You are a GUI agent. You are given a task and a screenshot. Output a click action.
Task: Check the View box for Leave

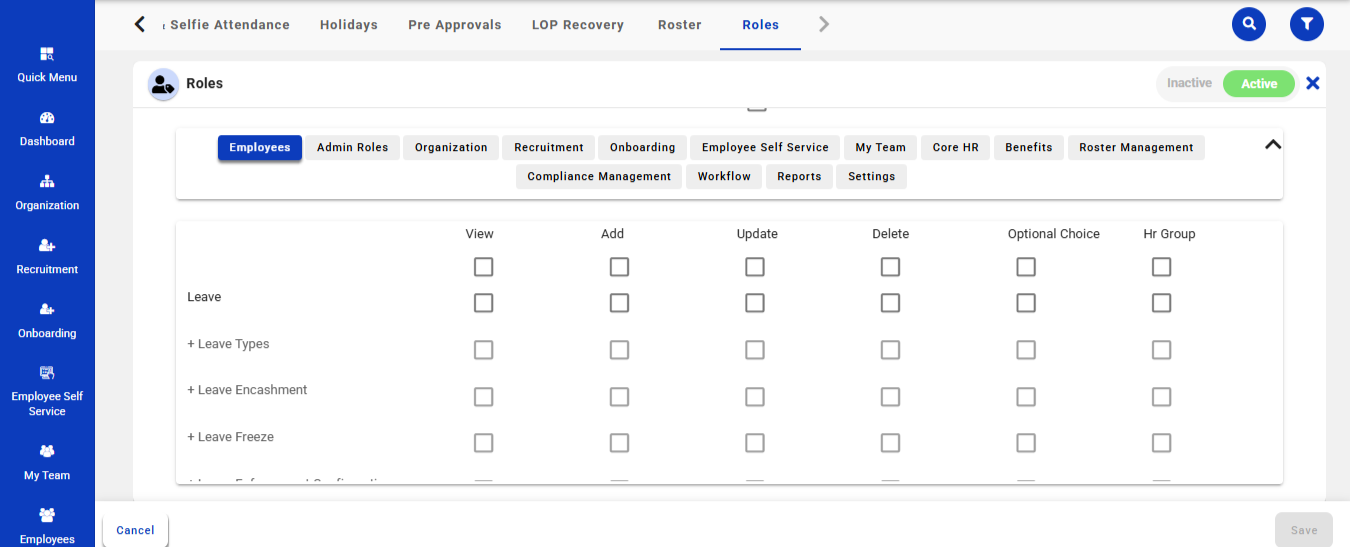point(484,303)
